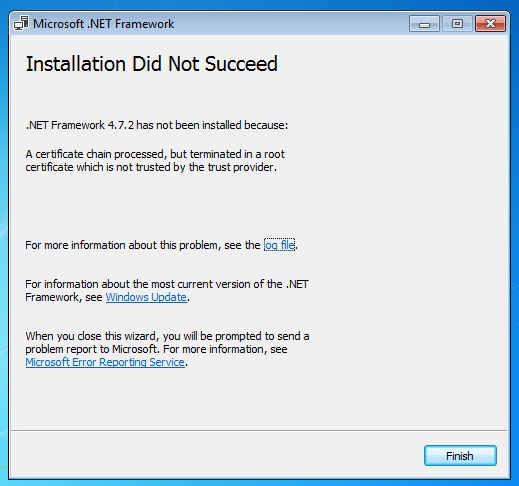The image size is (519, 486).
Task: Click the blue desktop background beside the window
Action: [514, 233]
